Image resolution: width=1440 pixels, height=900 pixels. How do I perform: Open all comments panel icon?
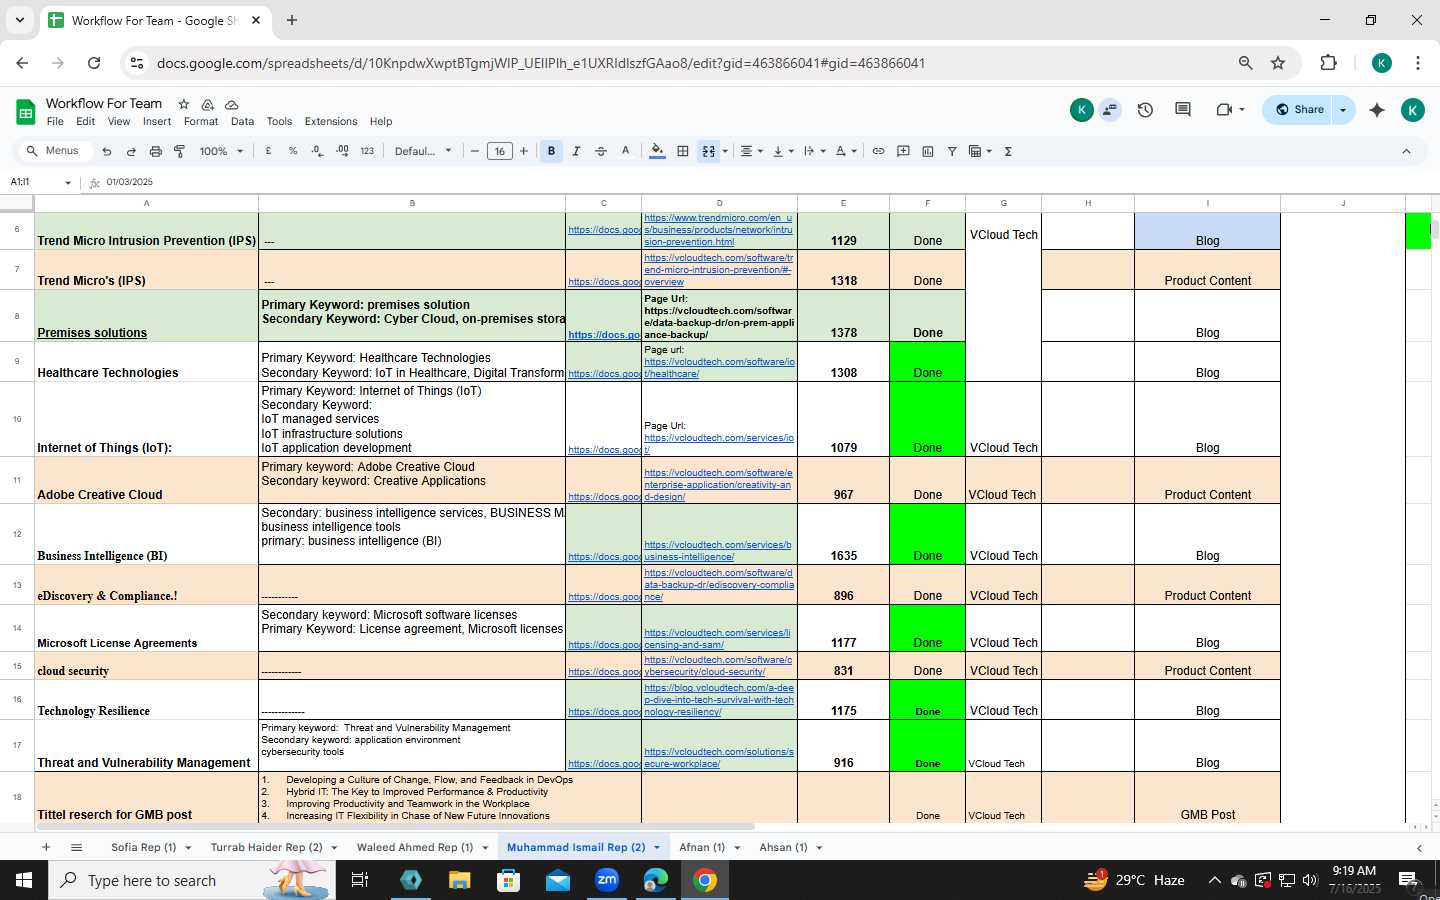1183,110
